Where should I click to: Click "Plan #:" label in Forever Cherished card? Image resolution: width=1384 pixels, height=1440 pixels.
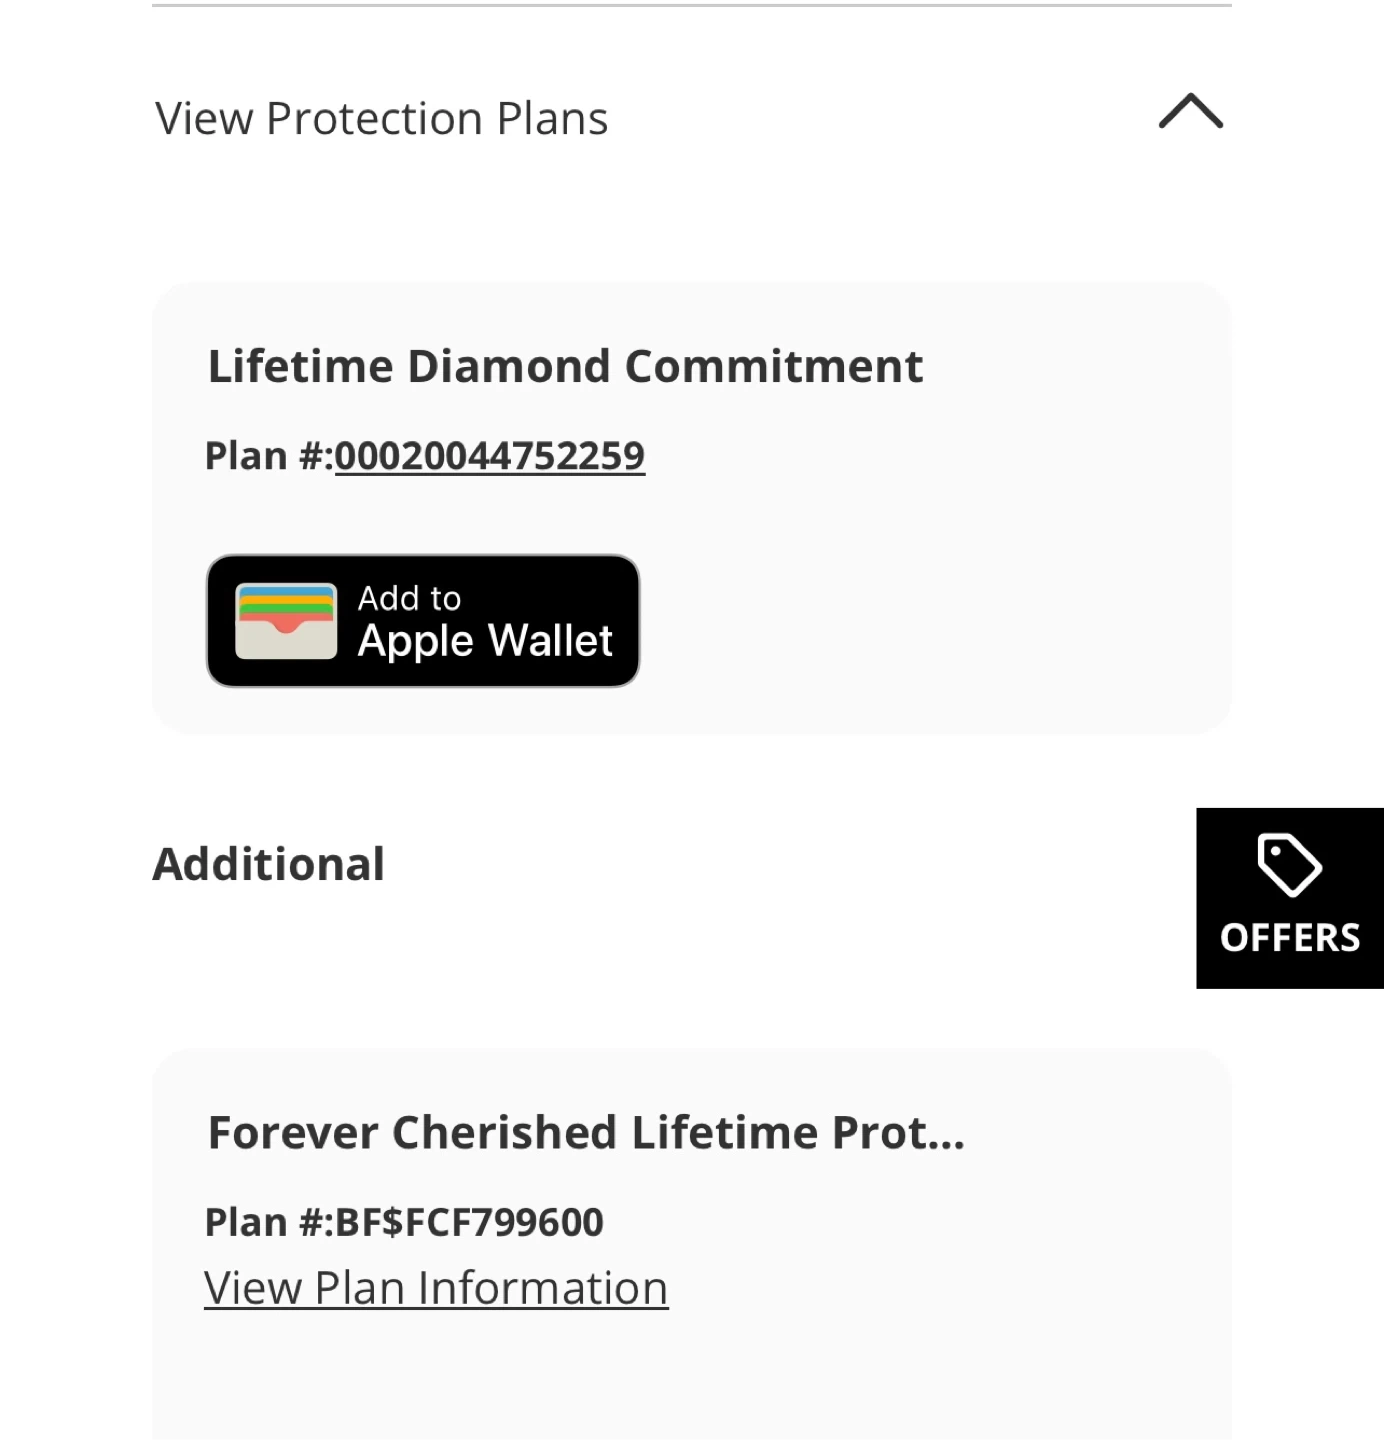point(267,1222)
